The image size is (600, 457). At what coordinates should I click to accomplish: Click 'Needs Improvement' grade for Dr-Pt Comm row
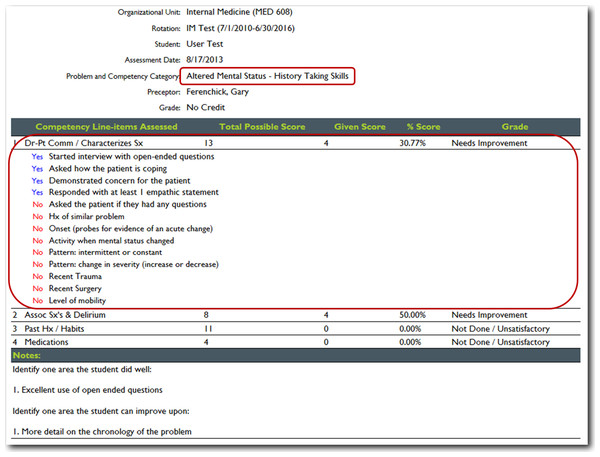click(489, 143)
